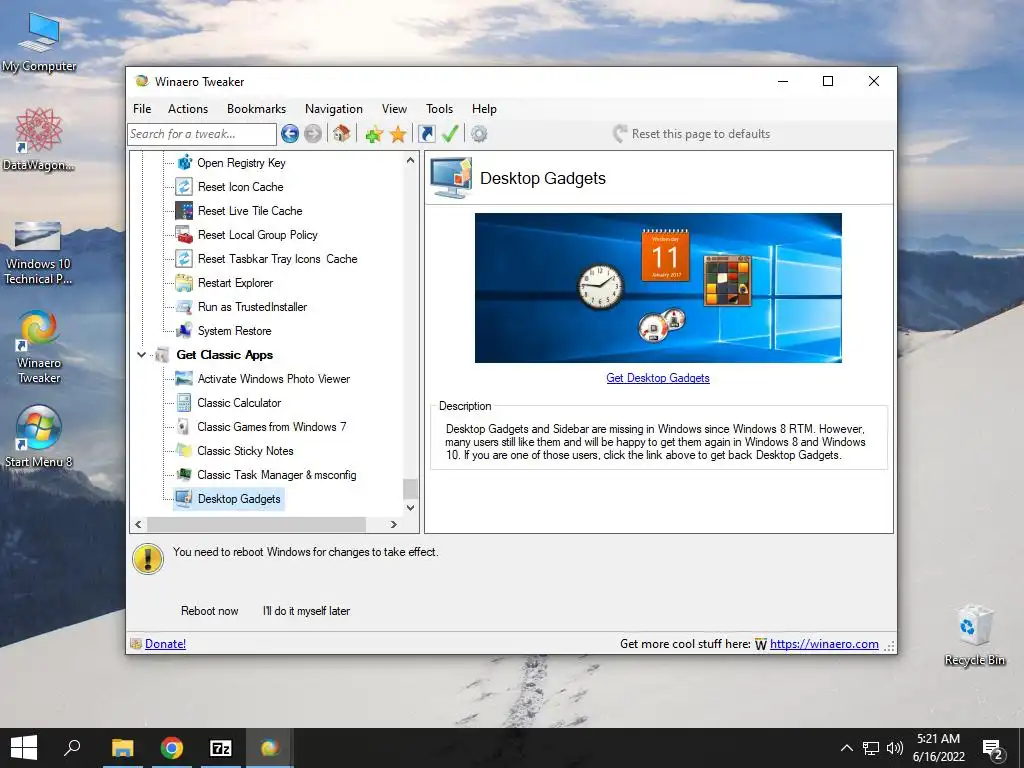This screenshot has width=1024, height=768.
Task: Open File Explorer from the taskbar
Action: tap(122, 748)
